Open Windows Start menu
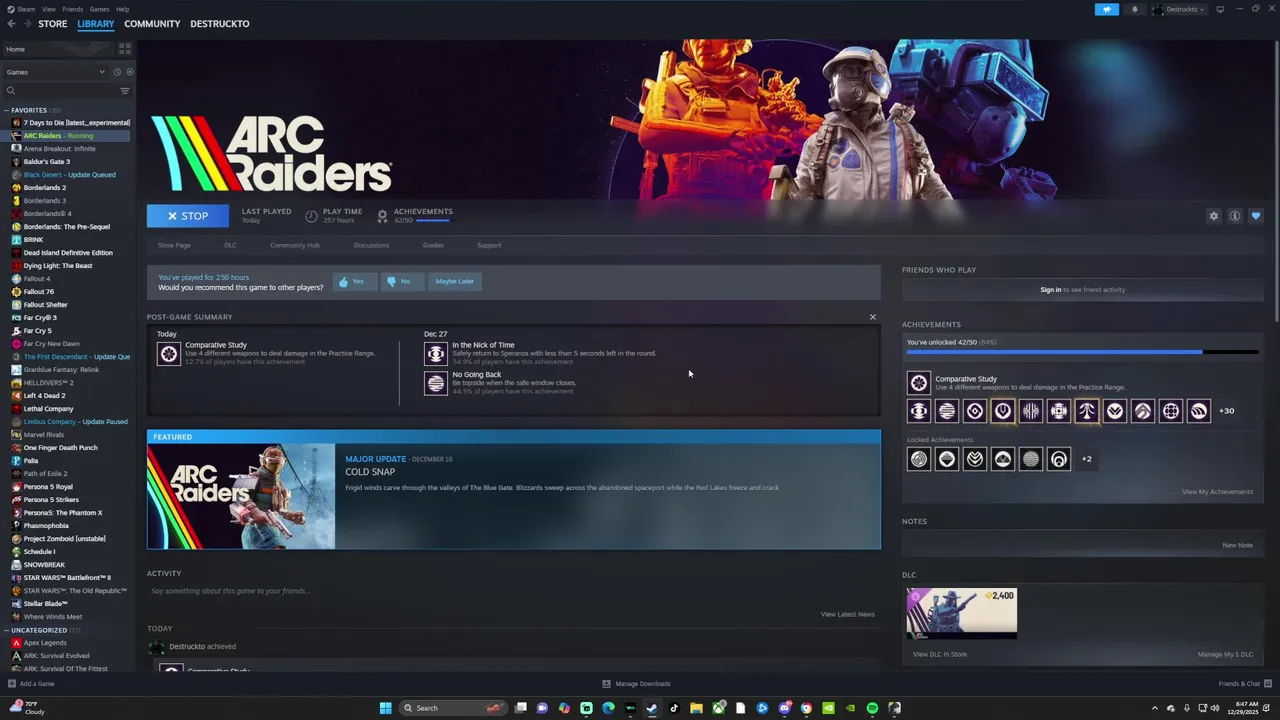 tap(386, 708)
